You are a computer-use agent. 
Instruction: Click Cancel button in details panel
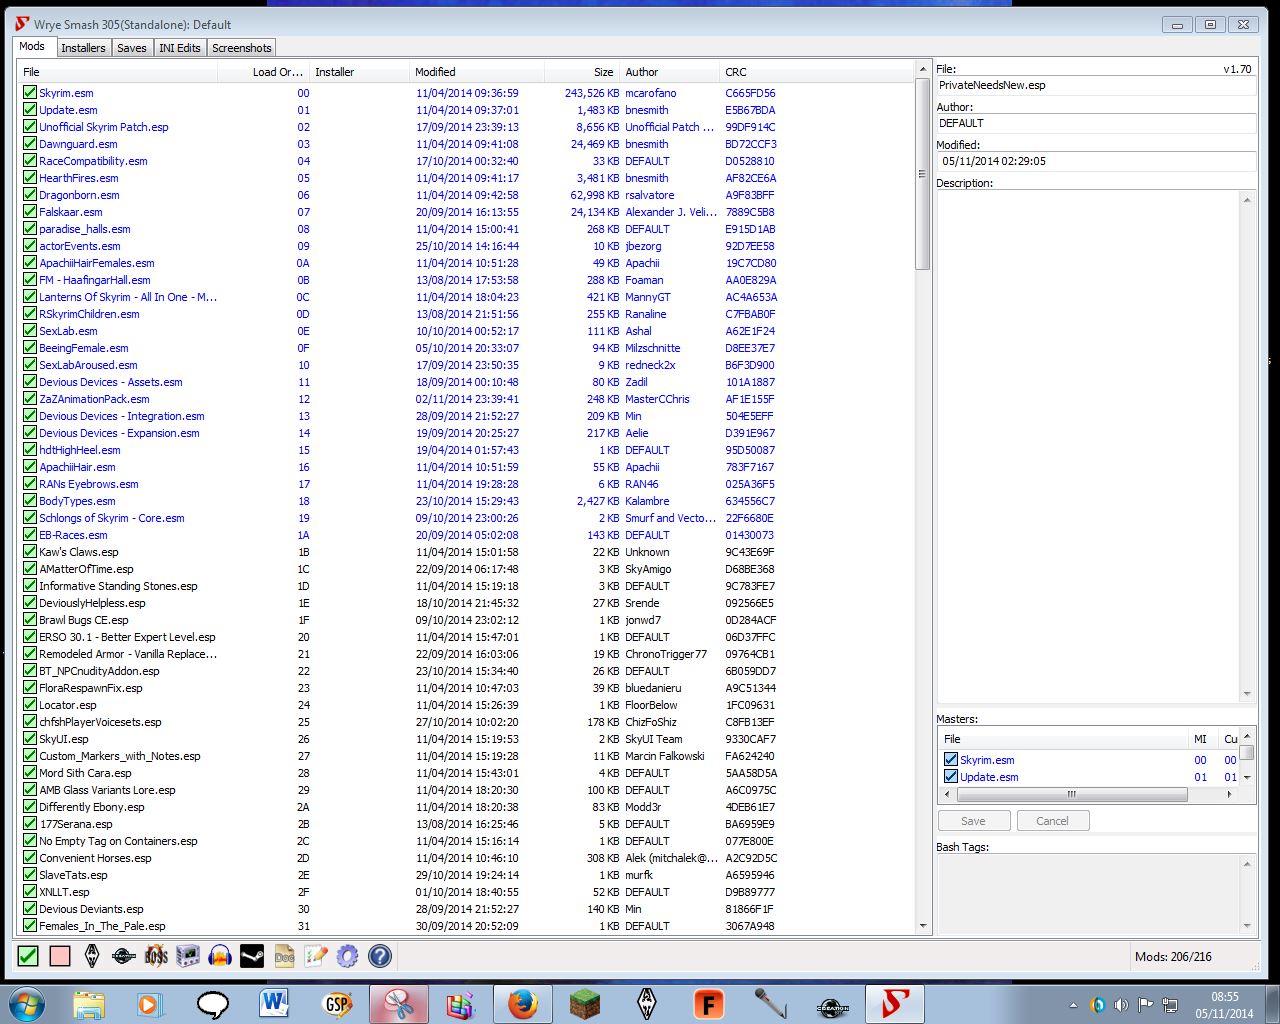pos(1052,821)
